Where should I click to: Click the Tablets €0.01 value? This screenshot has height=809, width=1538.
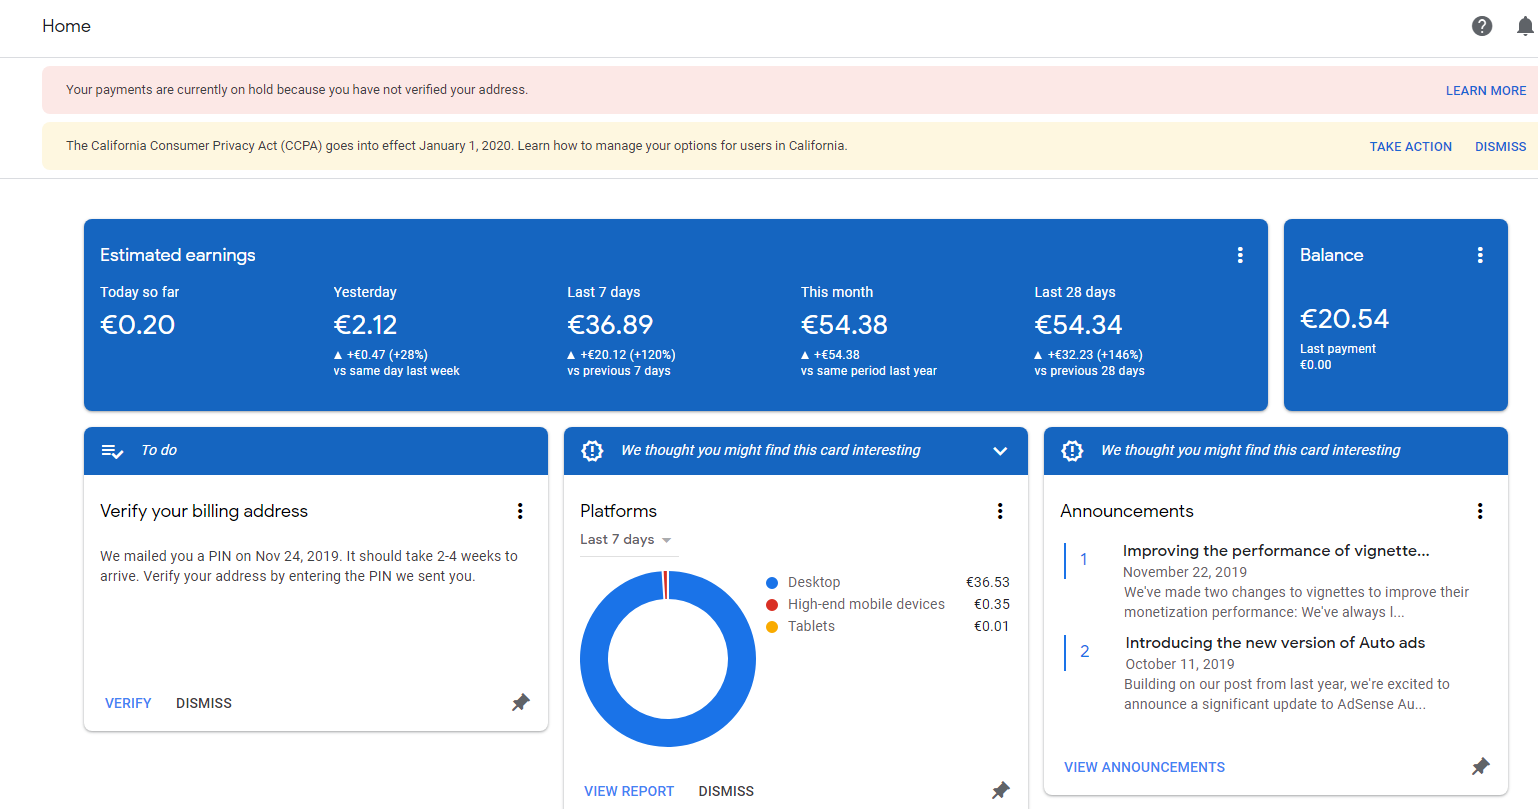click(x=991, y=626)
